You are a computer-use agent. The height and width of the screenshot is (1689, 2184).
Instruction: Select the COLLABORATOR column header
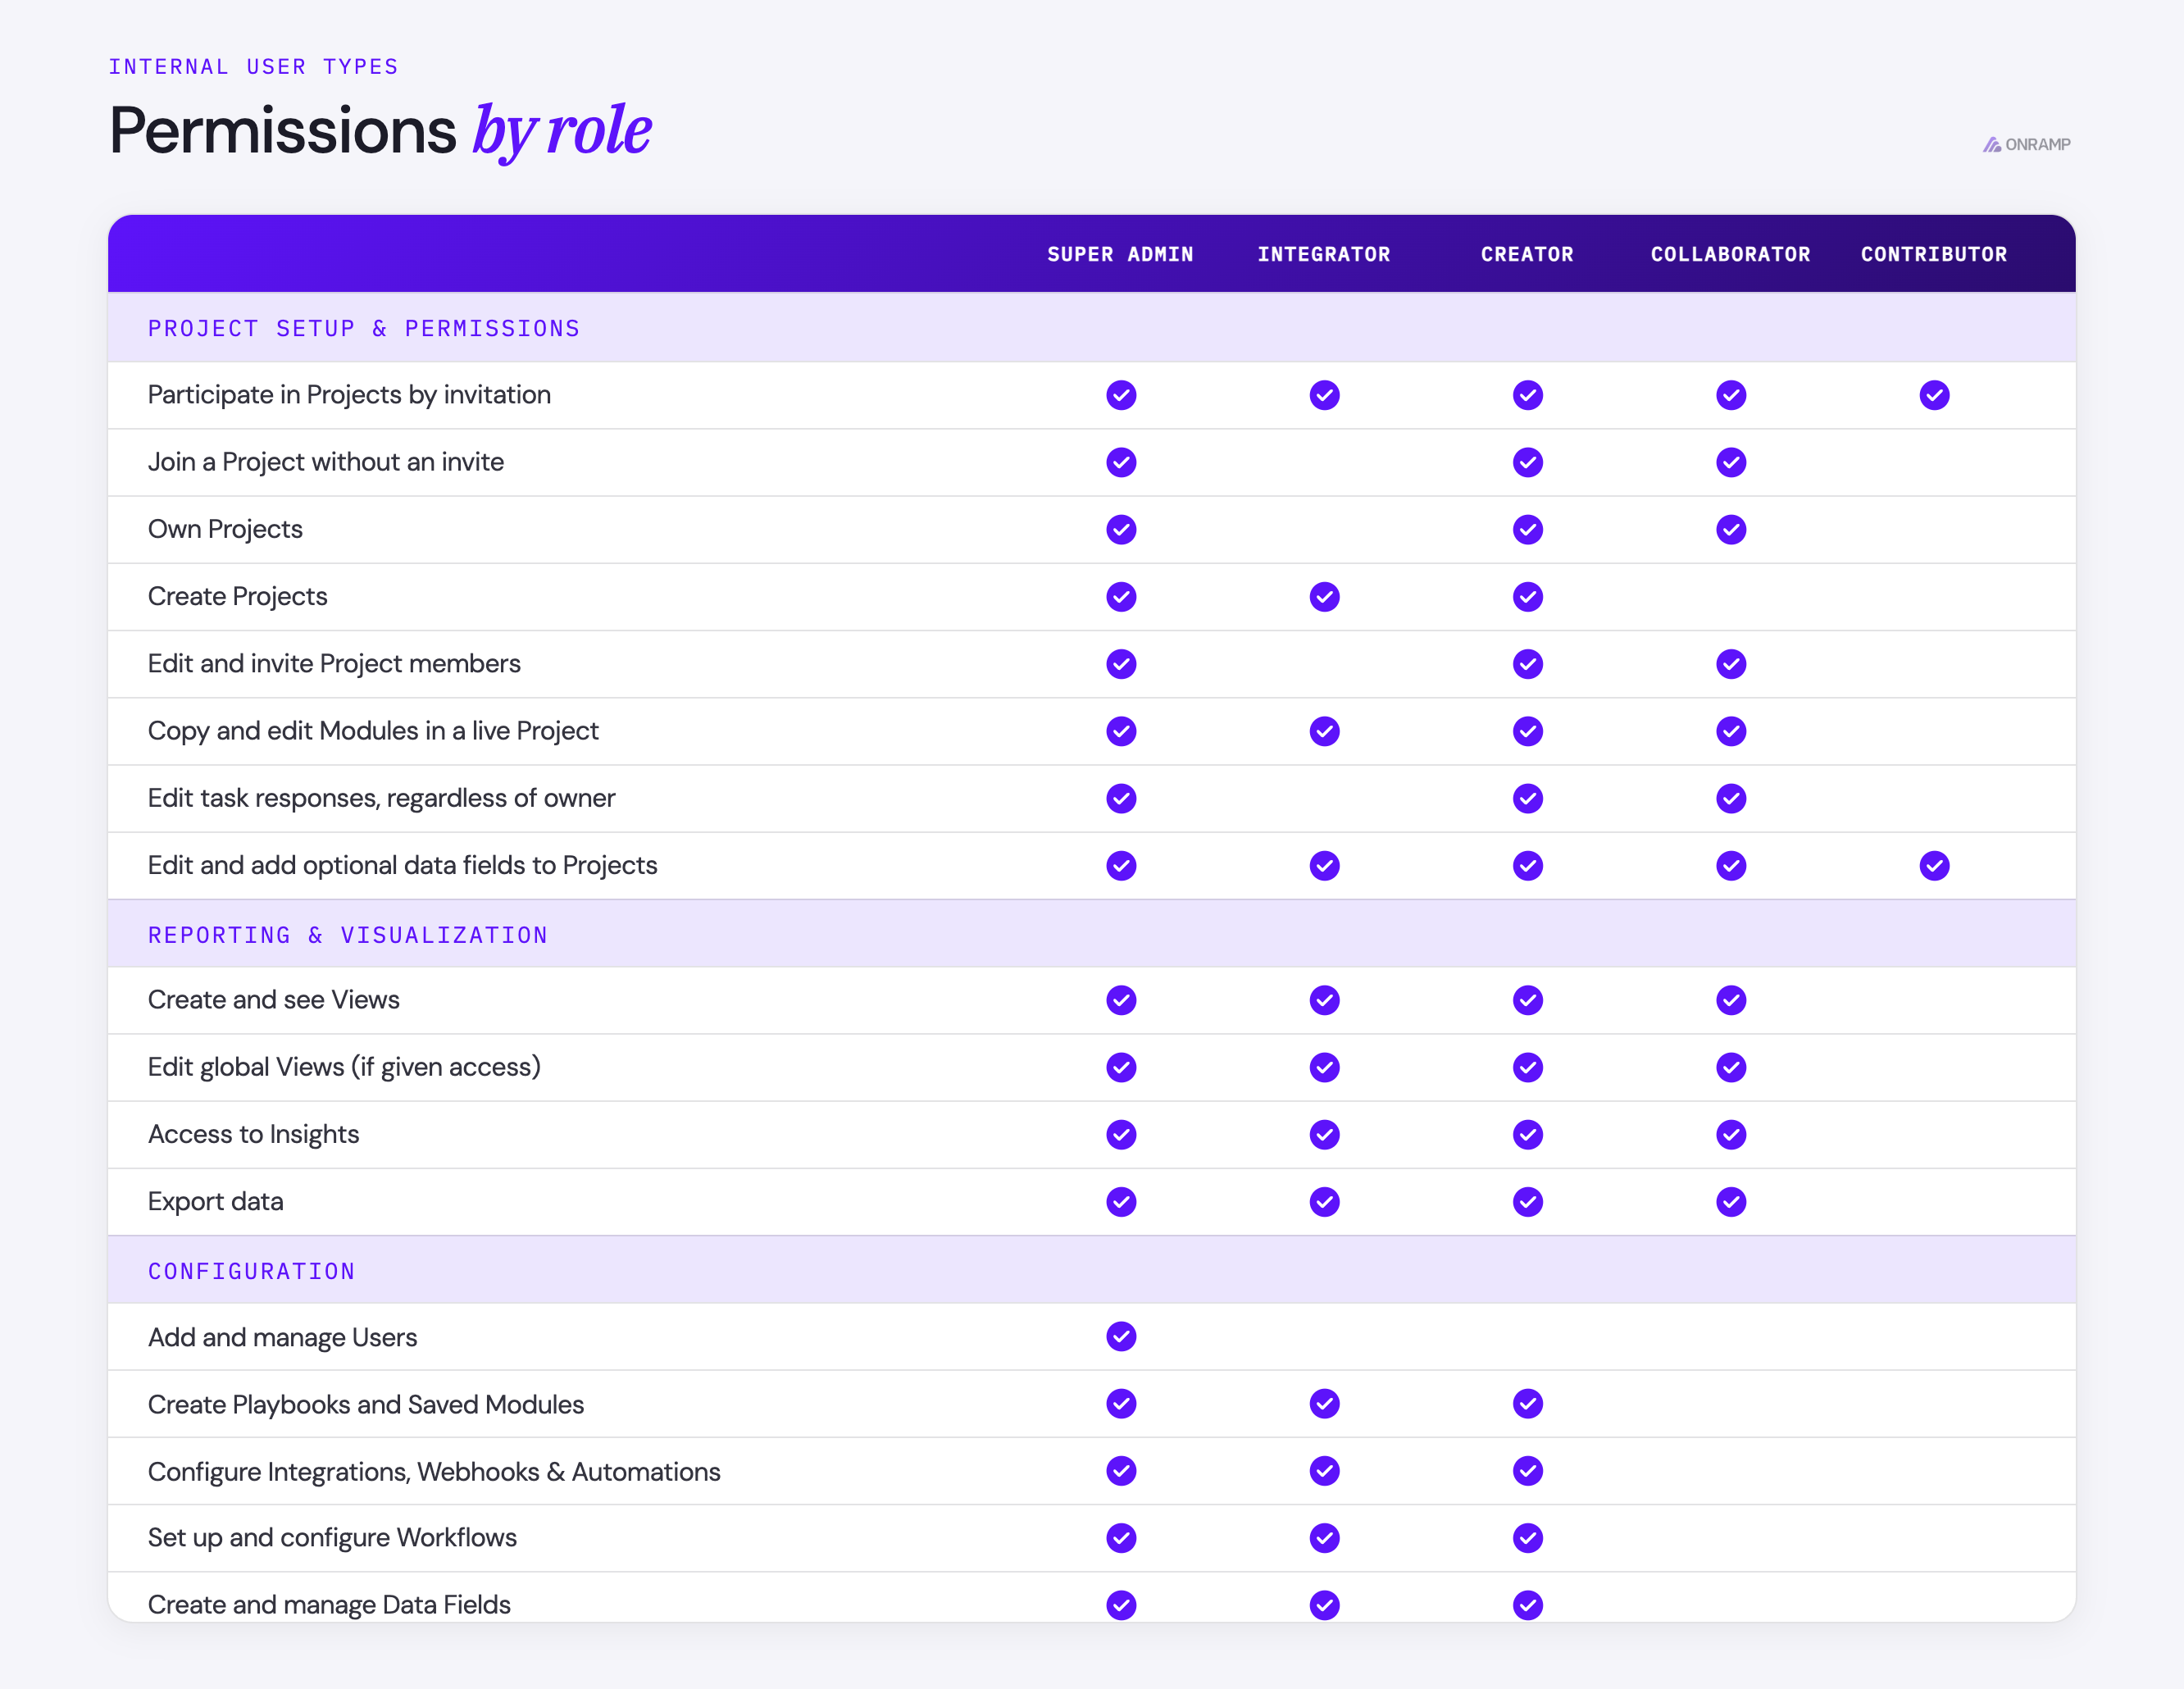click(x=1730, y=254)
